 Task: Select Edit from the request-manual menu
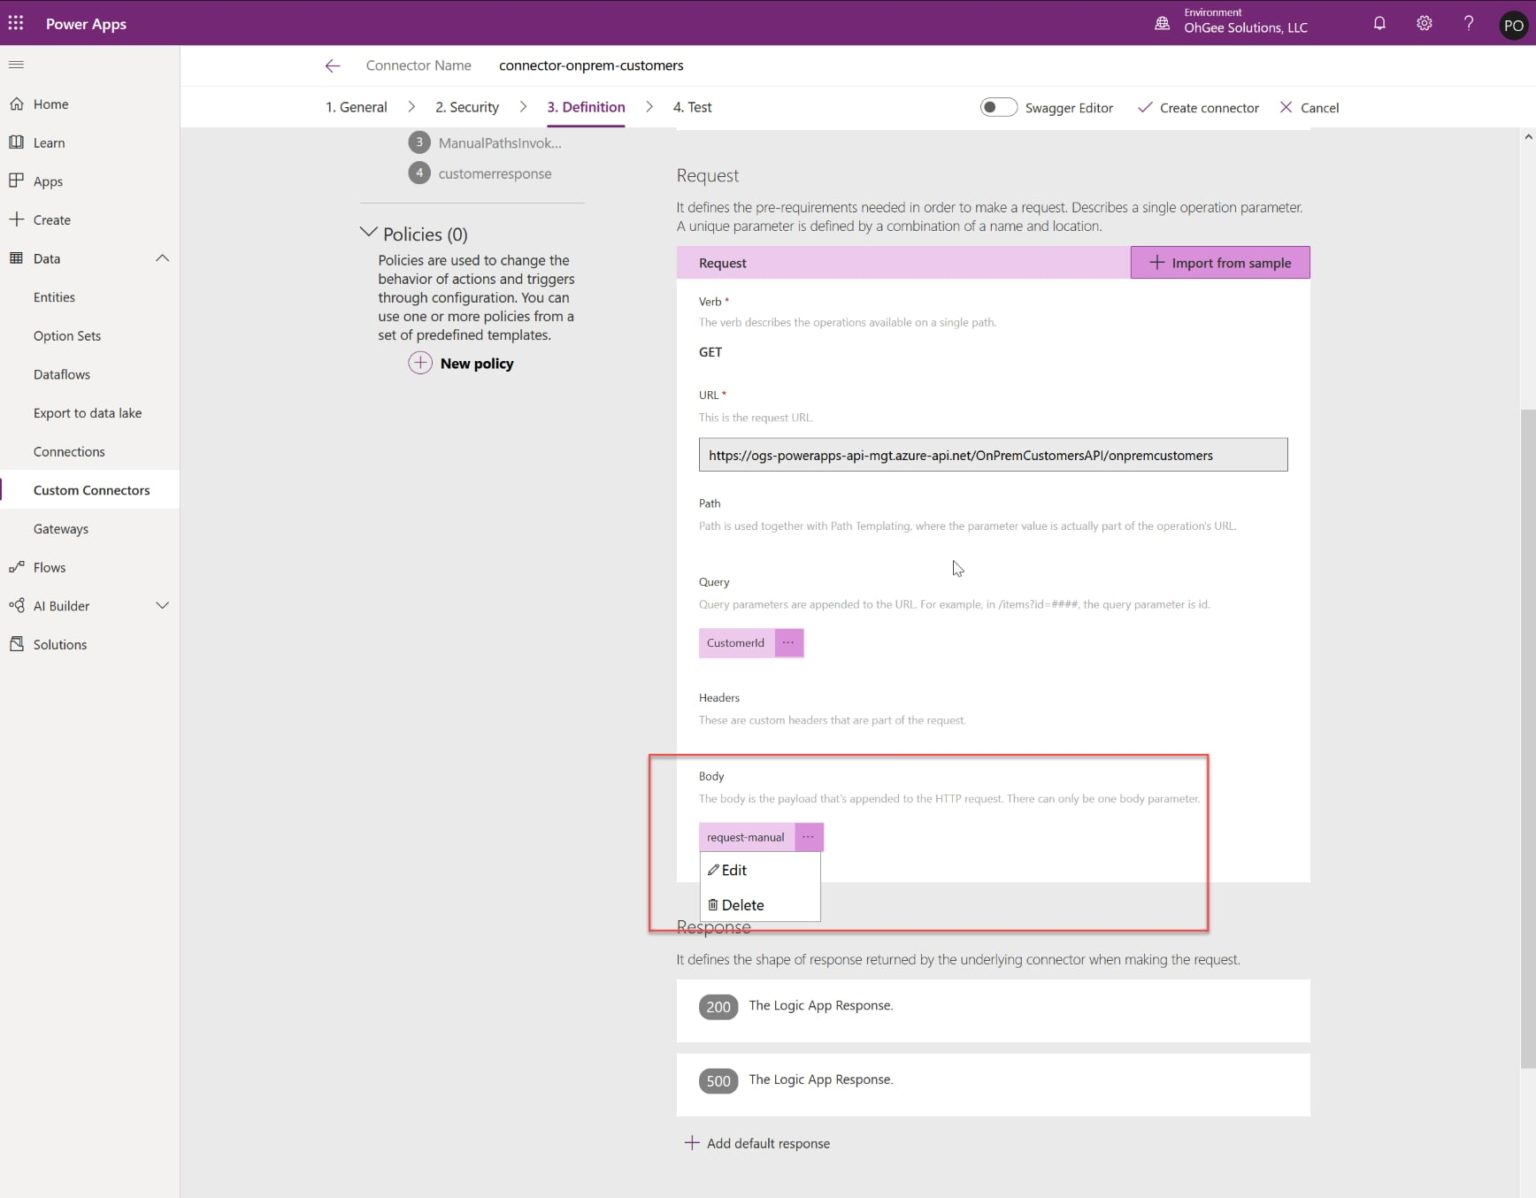pyautogui.click(x=733, y=870)
